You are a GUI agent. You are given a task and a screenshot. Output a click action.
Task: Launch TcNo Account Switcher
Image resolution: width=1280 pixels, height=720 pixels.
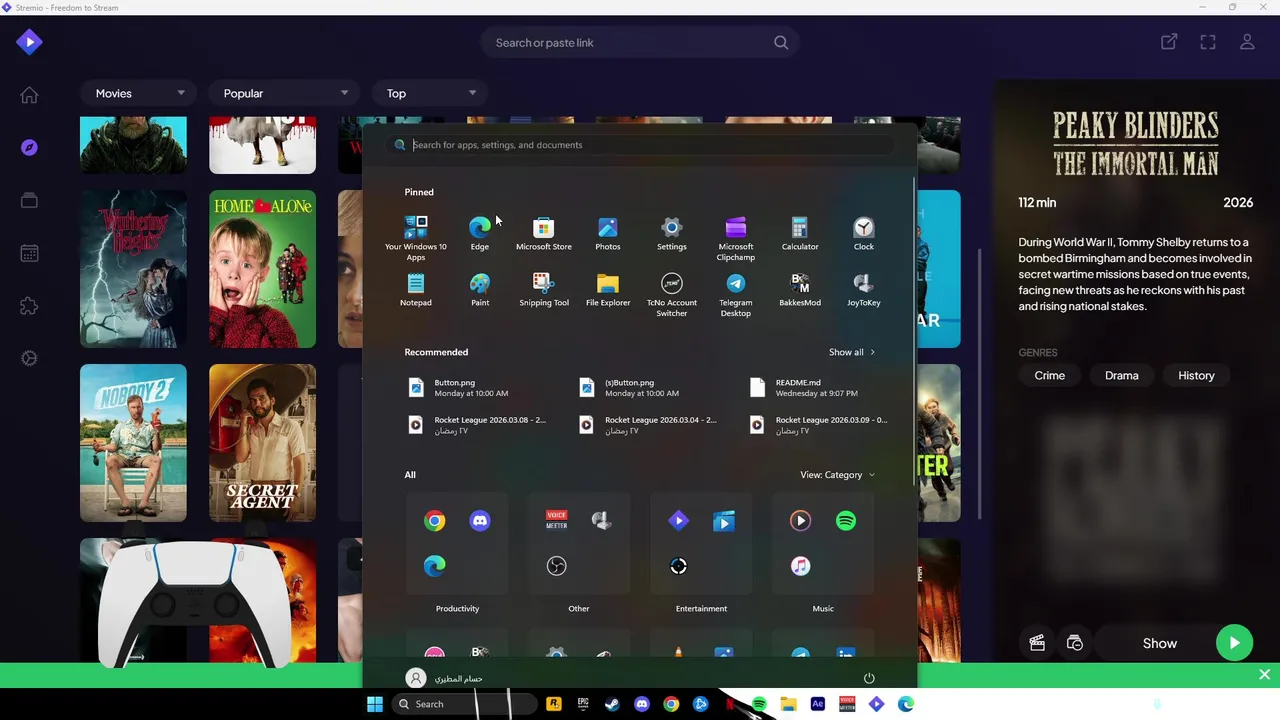pyautogui.click(x=672, y=295)
